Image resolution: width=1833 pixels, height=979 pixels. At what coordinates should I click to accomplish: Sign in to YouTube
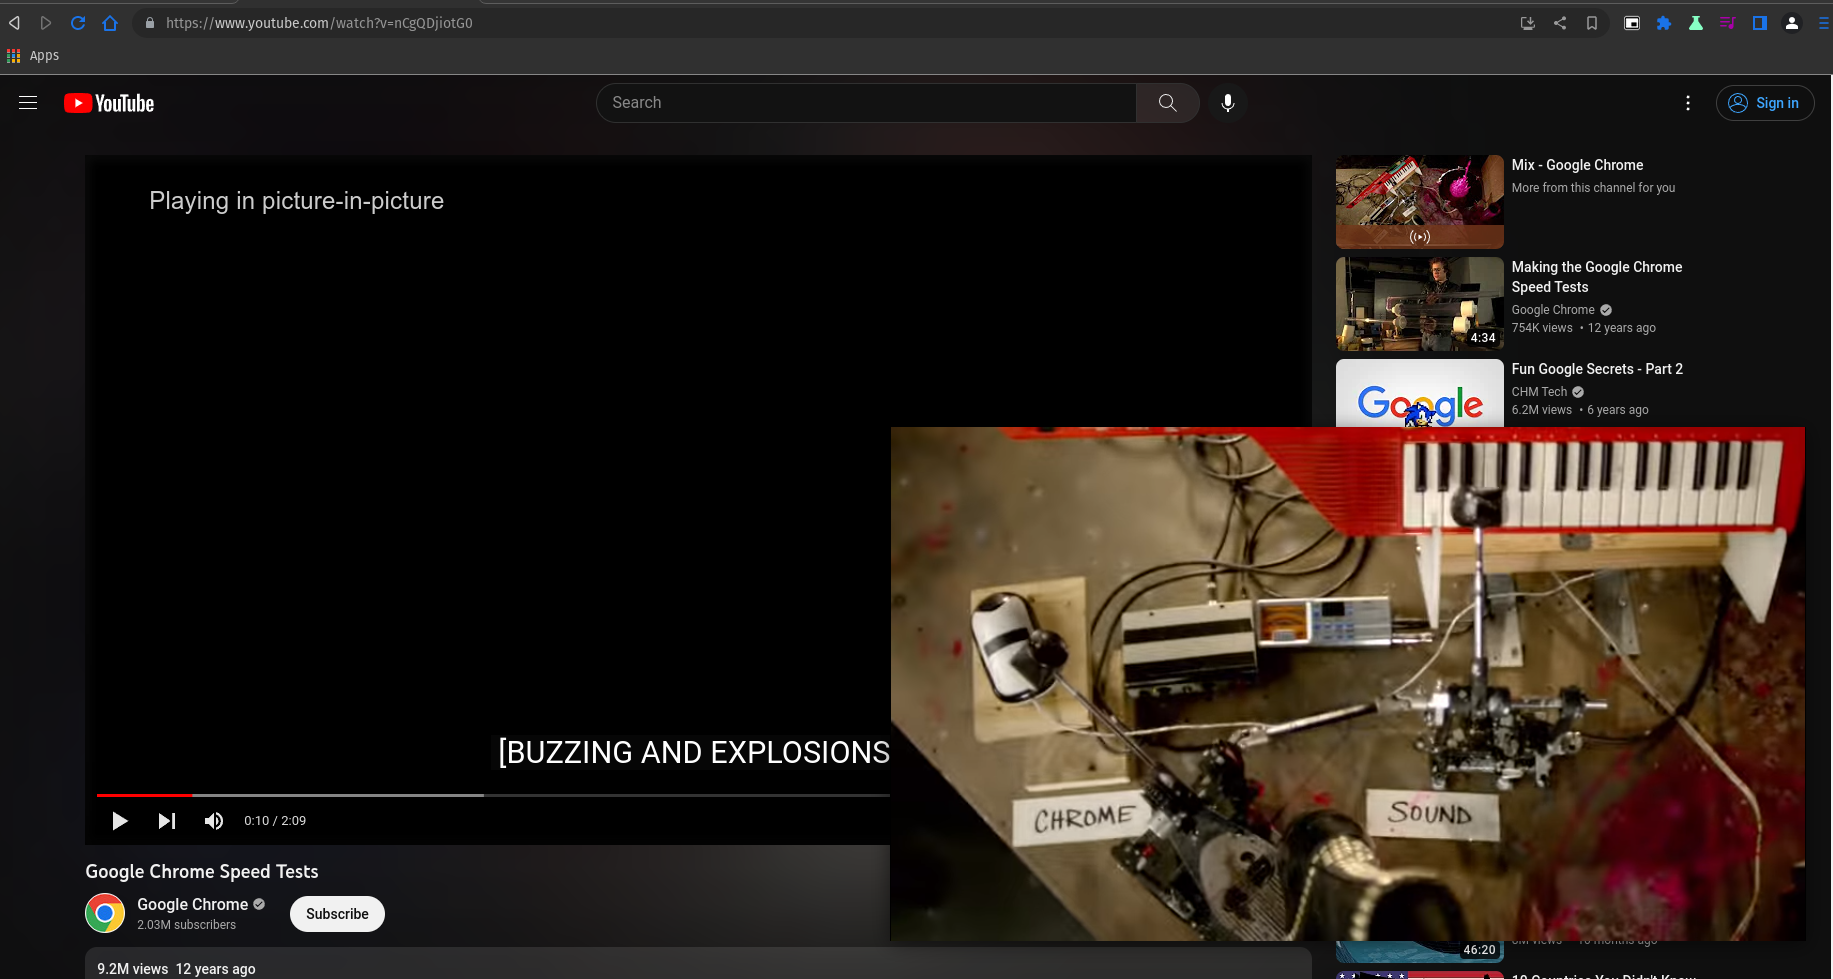1765,103
